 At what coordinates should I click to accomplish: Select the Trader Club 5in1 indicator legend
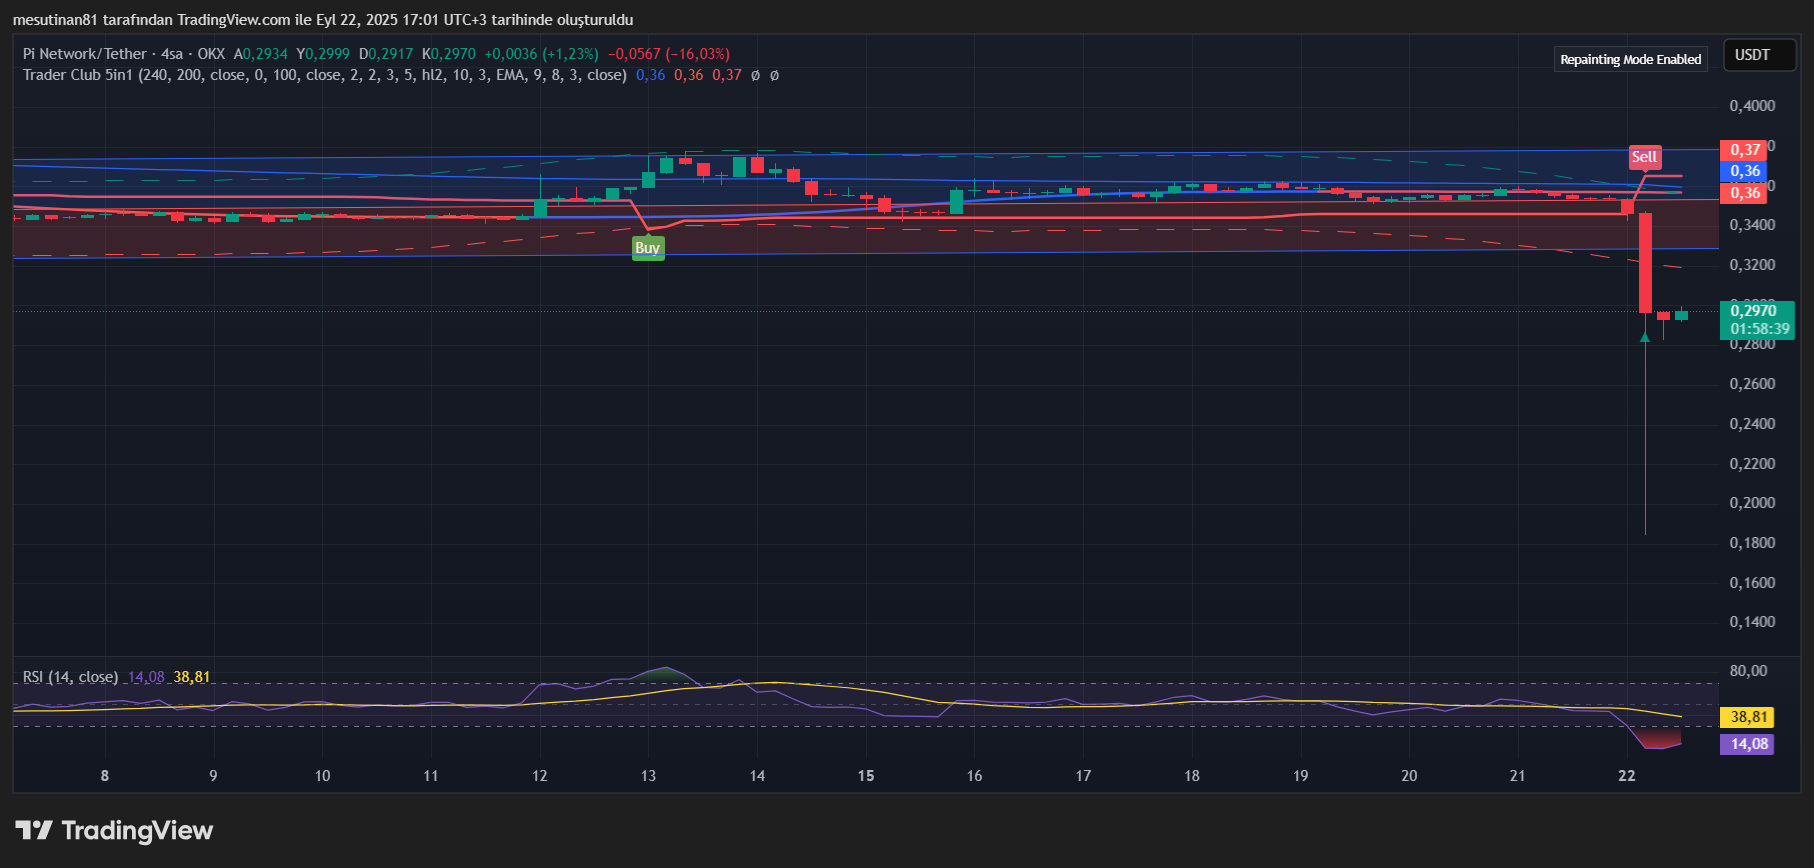pos(325,75)
